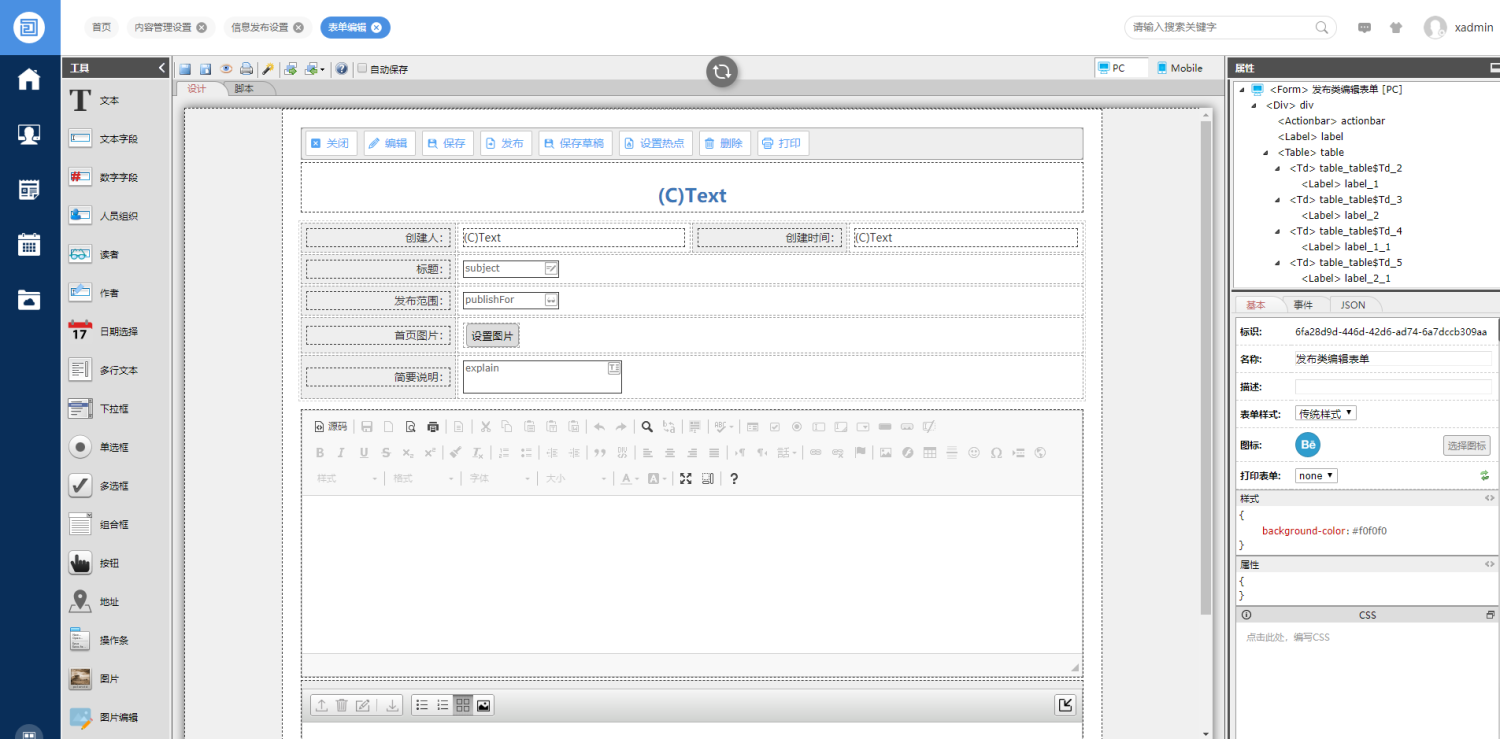Click the printer icon in designer toolbar
The height and width of the screenshot is (739, 1500).
pos(246,69)
